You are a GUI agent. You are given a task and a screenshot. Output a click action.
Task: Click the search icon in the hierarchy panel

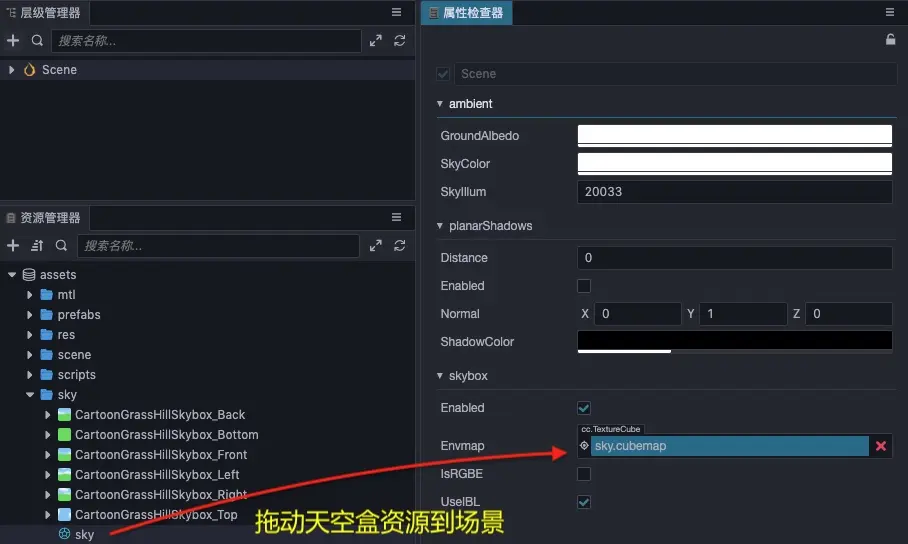(37, 41)
